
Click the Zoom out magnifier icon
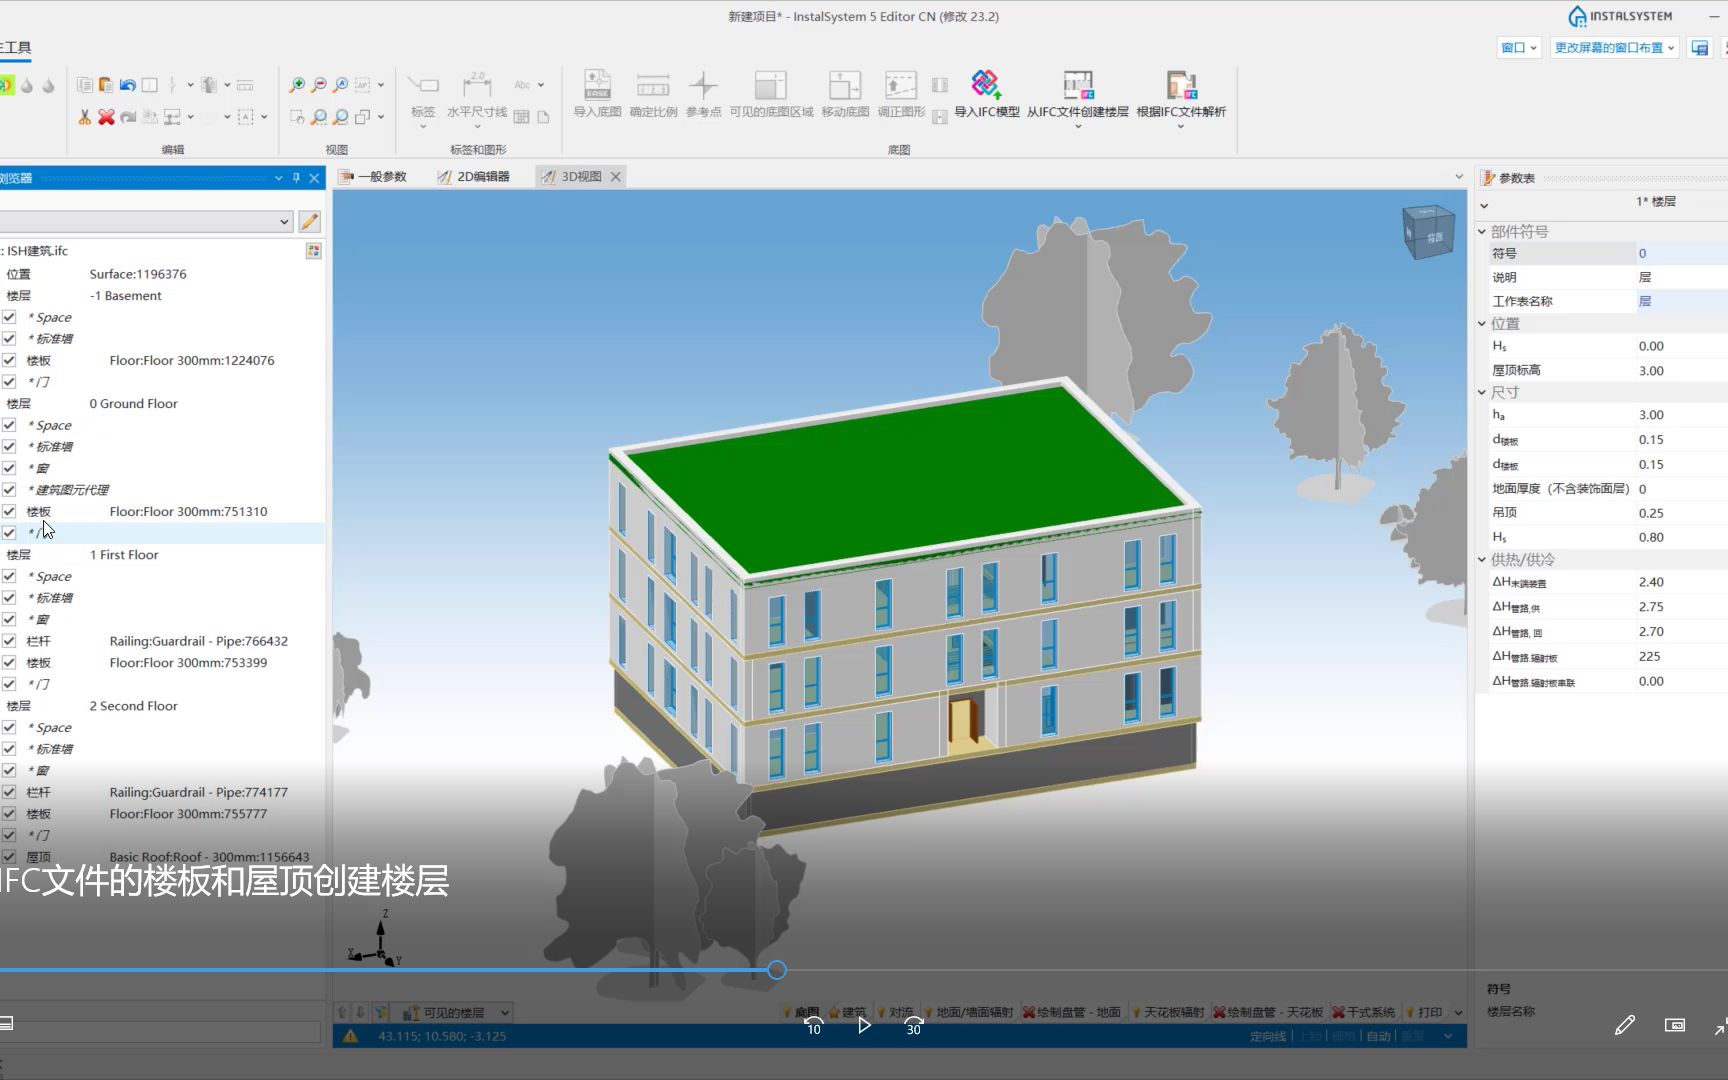(318, 85)
